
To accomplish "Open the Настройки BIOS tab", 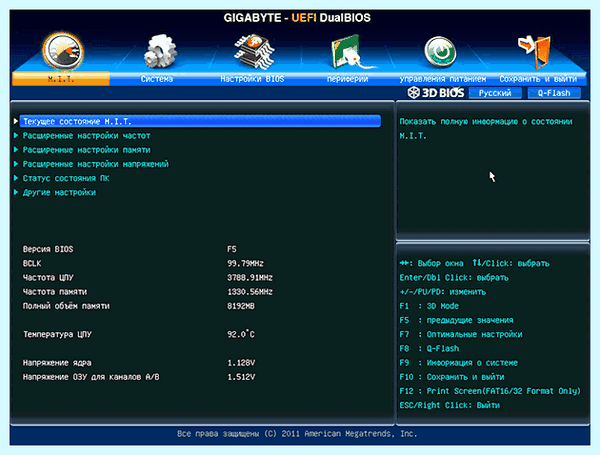I will 252,79.
